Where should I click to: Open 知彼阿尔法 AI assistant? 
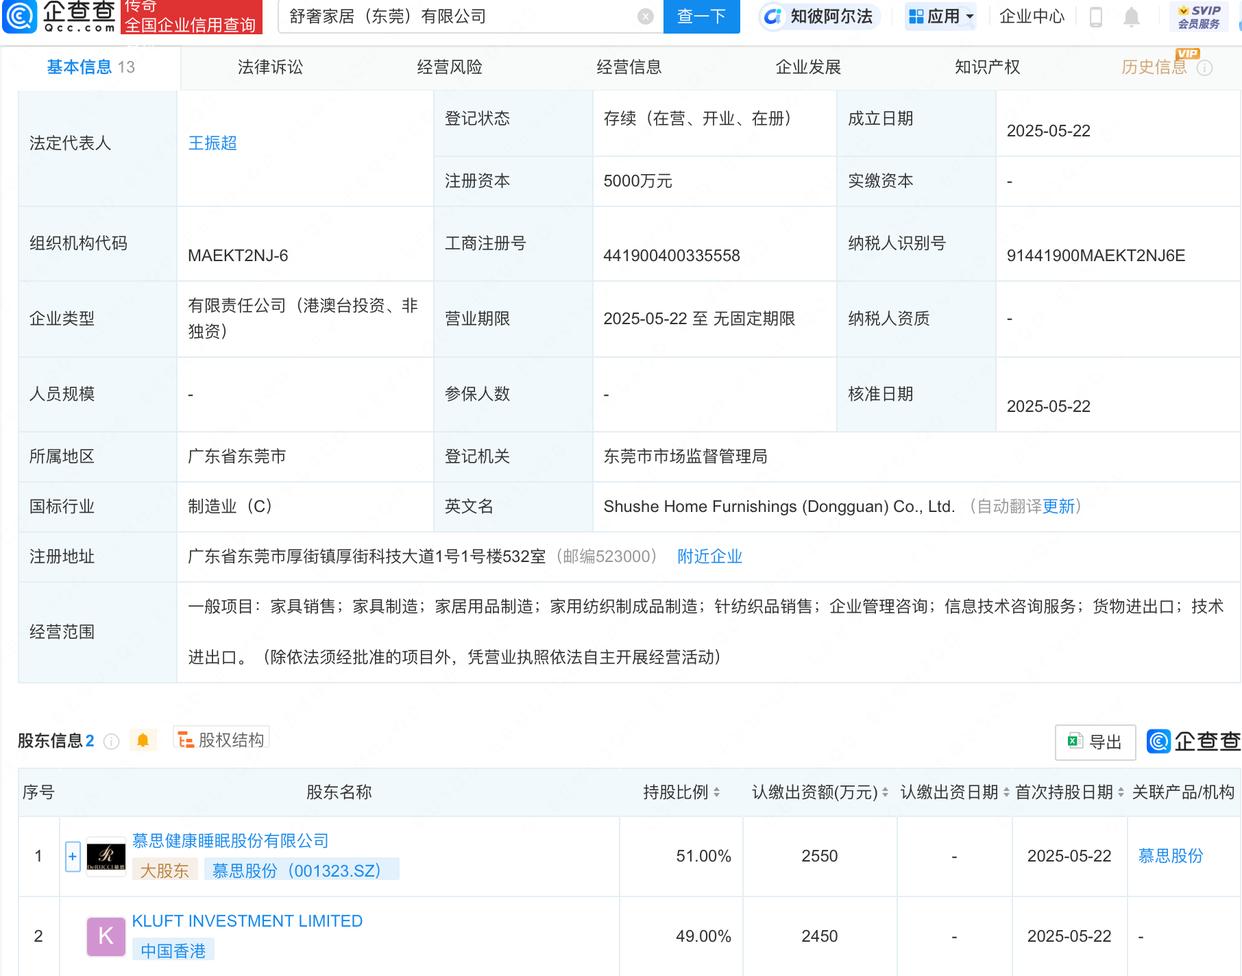(x=817, y=17)
